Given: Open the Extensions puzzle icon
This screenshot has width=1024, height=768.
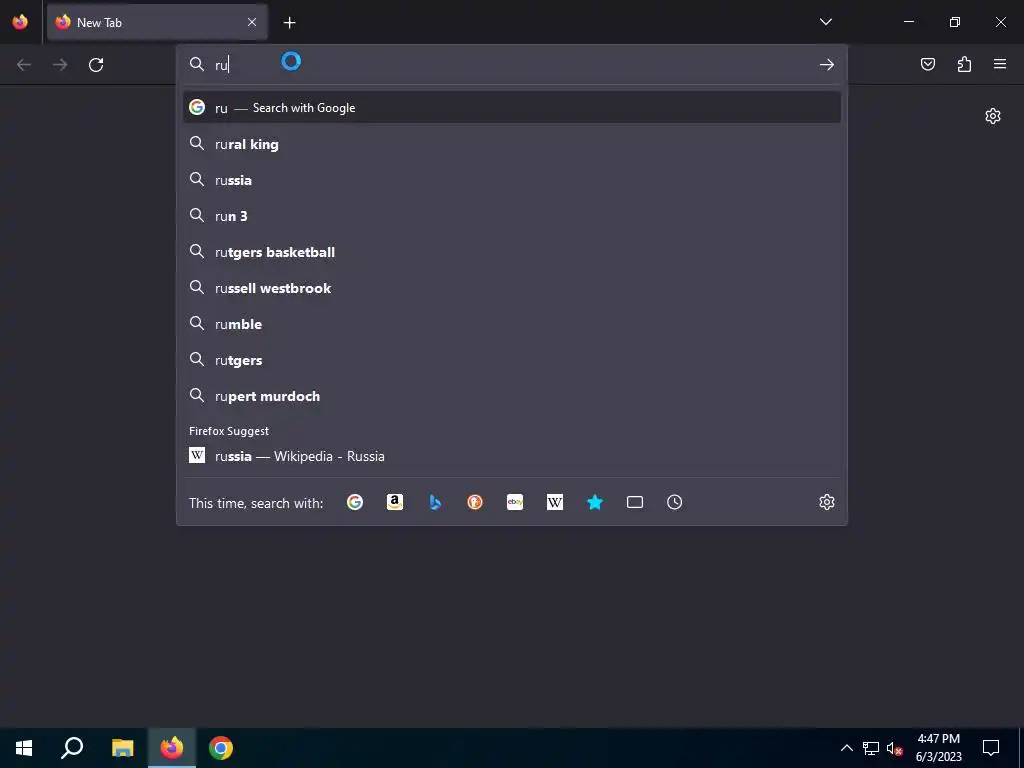Looking at the screenshot, I should pyautogui.click(x=964, y=64).
